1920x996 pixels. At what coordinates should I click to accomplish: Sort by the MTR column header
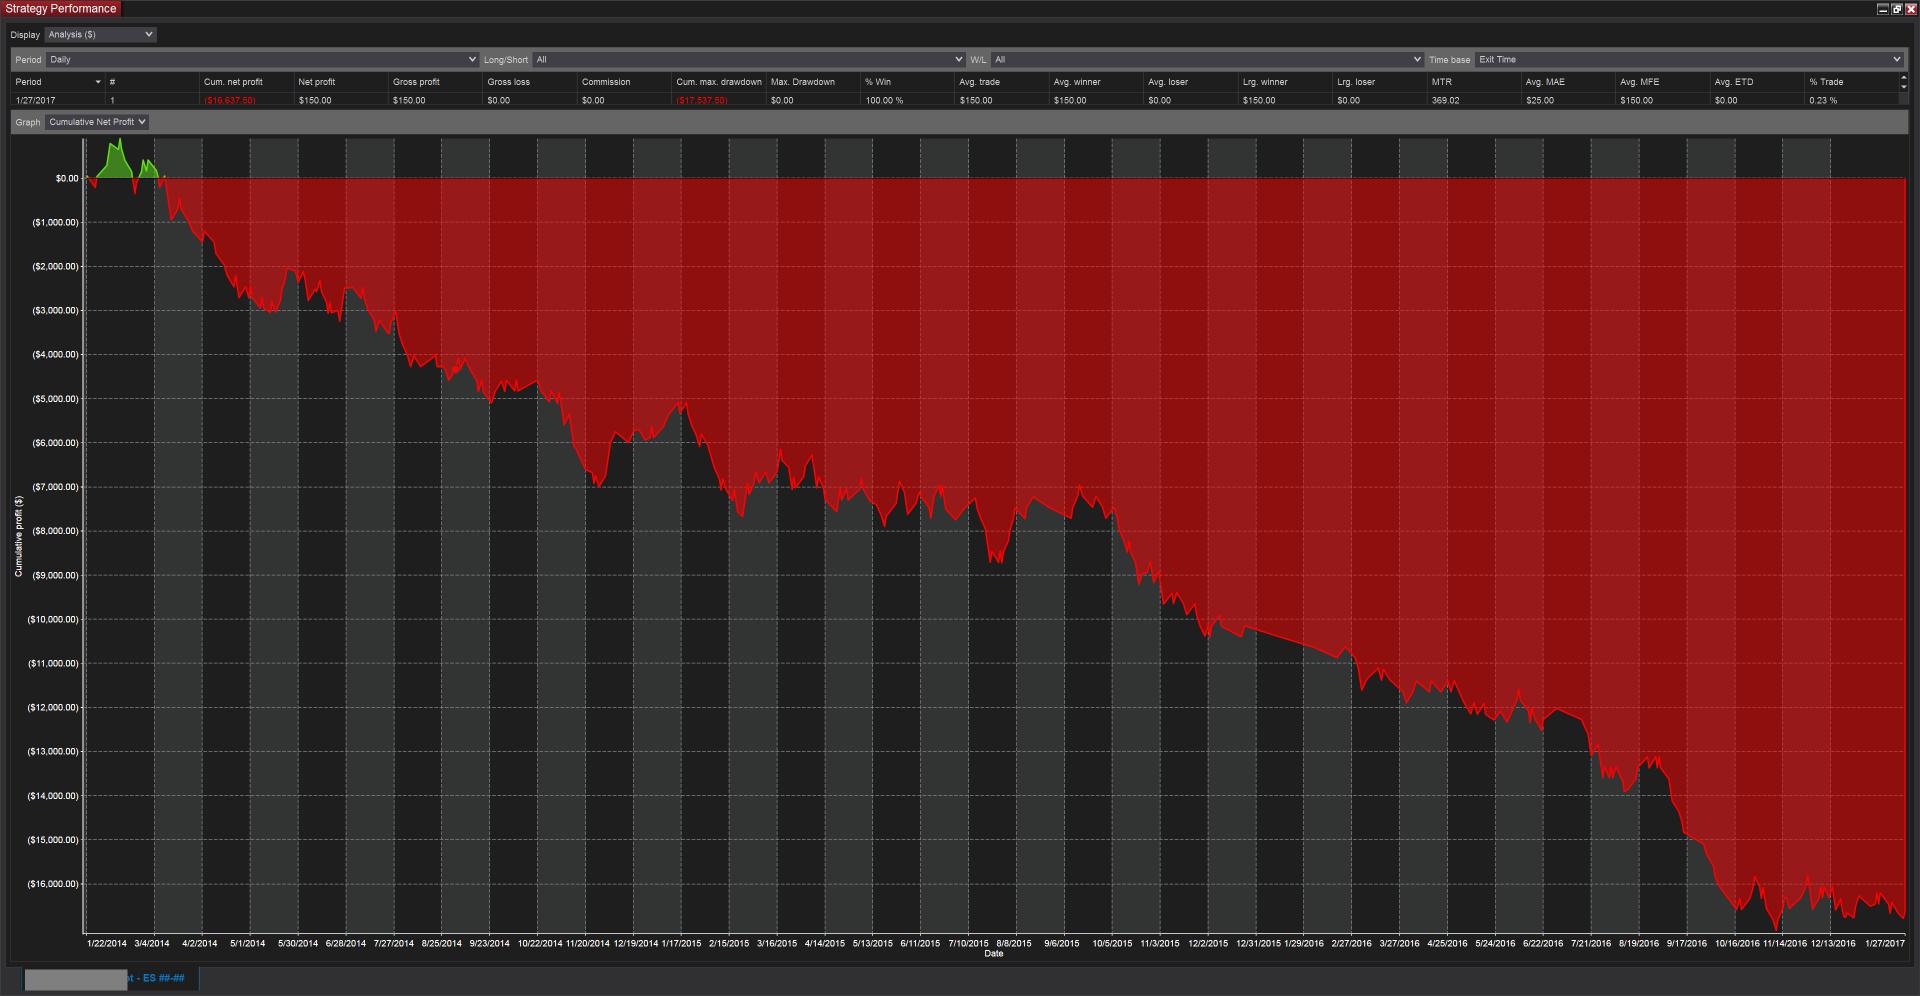coord(1475,82)
